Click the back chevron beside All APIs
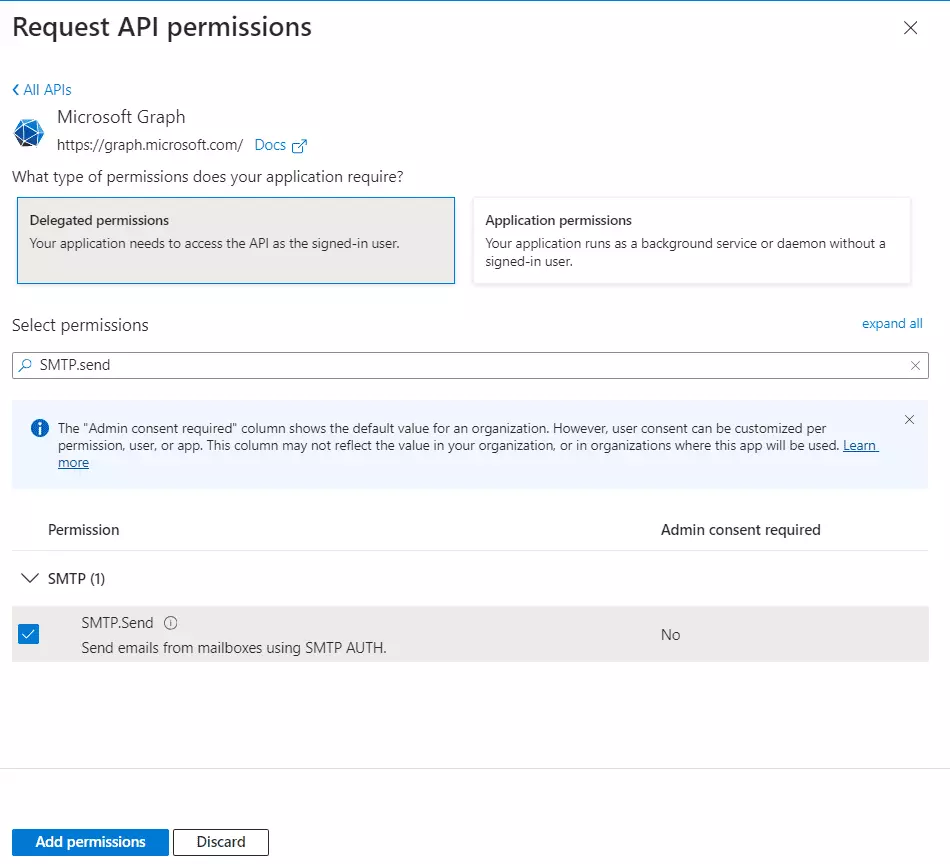This screenshot has height=864, width=950. 14,89
